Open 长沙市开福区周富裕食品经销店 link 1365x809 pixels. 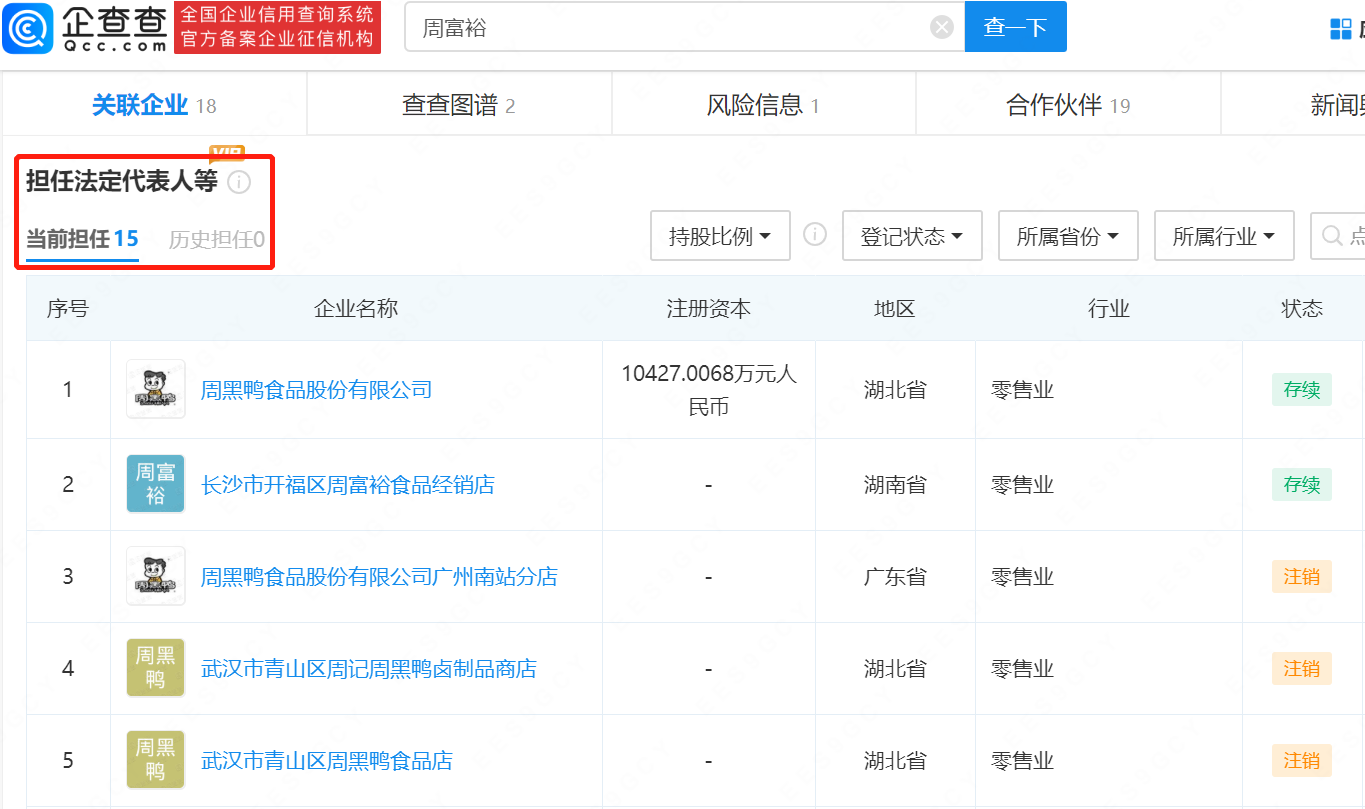(x=348, y=485)
